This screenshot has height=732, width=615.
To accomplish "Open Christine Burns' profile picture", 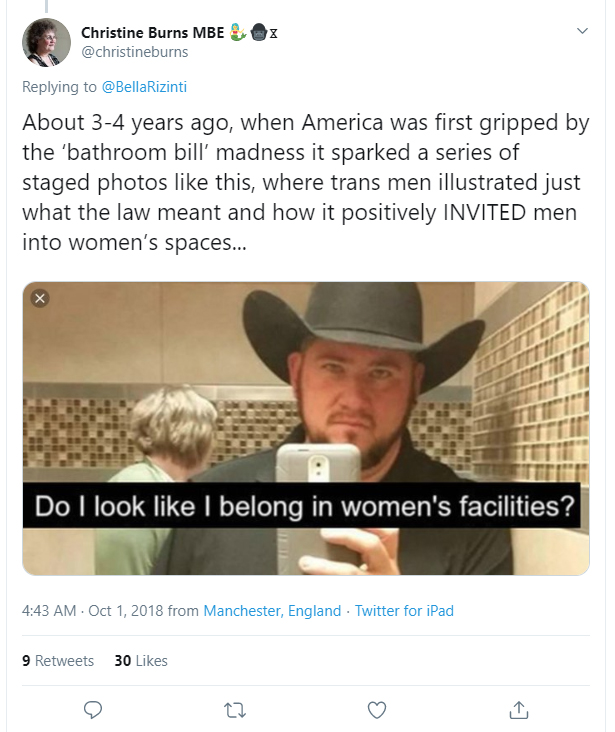I will tap(46, 42).
